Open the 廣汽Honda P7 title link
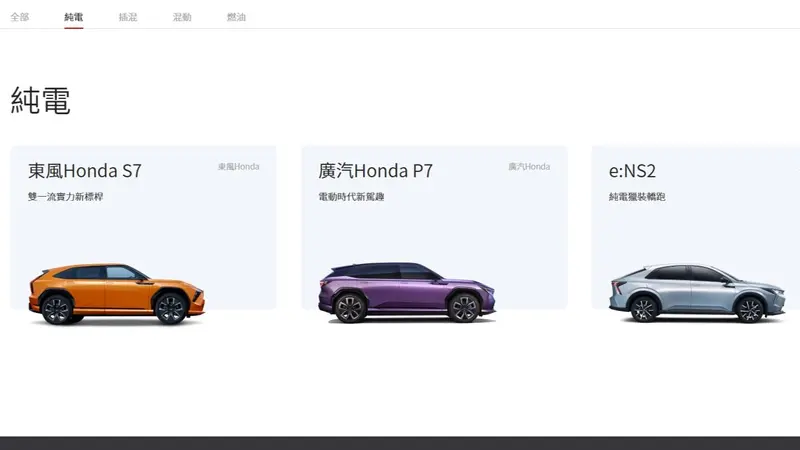The width and height of the screenshot is (800, 450). pos(376,171)
